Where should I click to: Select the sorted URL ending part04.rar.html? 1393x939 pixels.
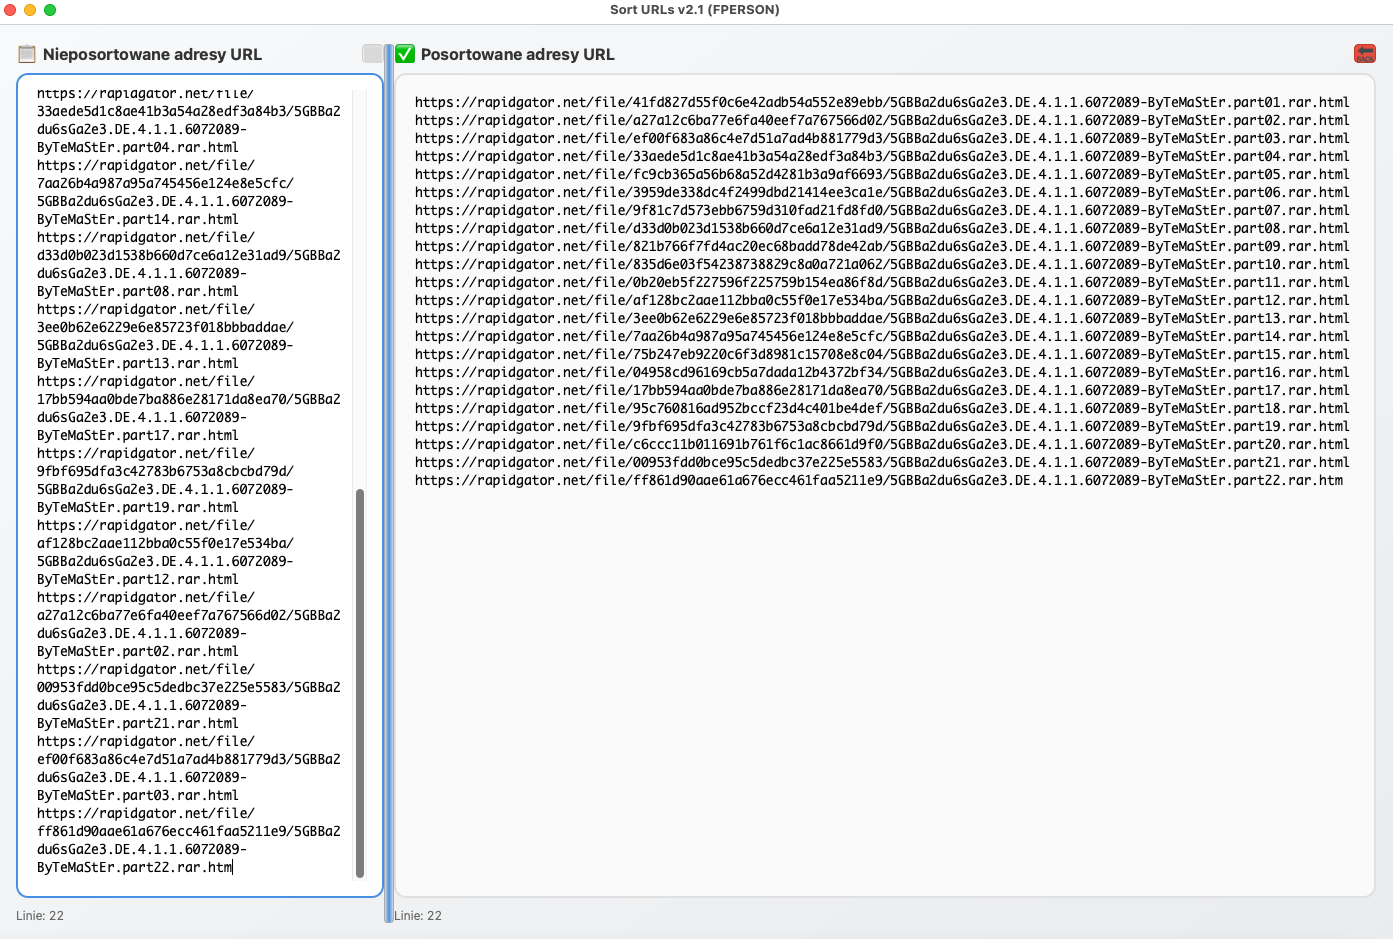pyautogui.click(x=882, y=156)
